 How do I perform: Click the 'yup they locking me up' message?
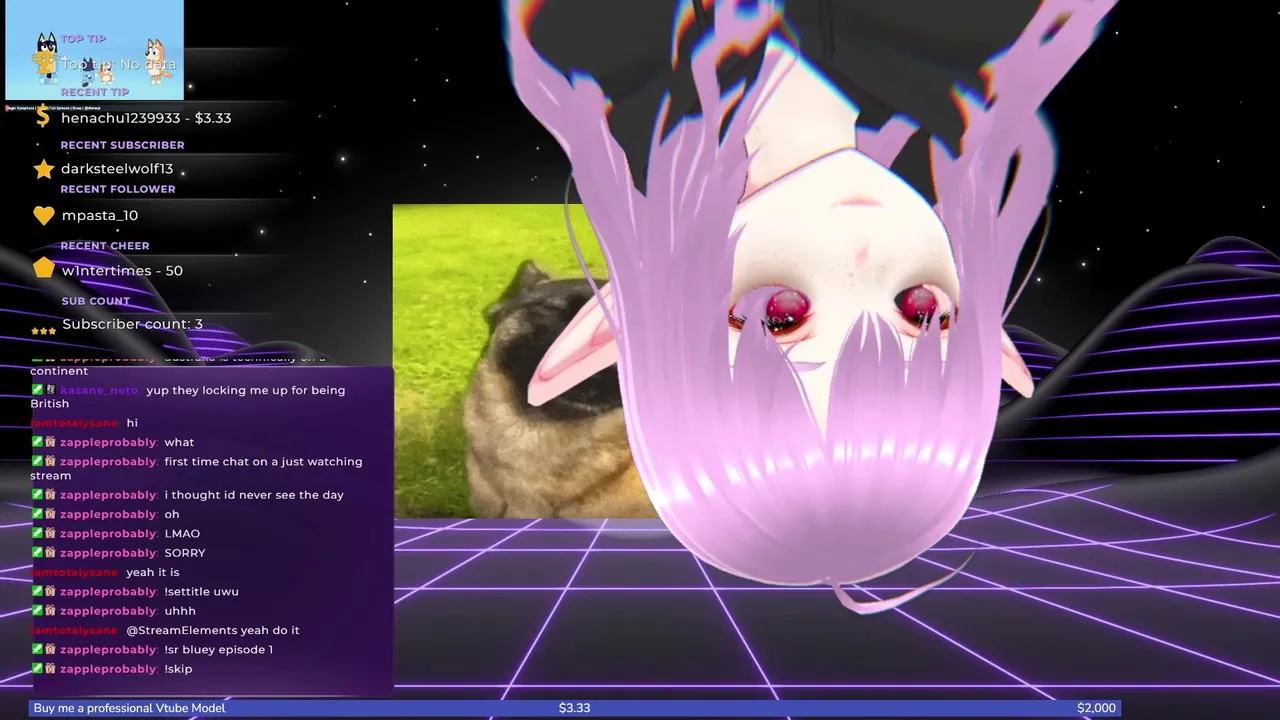tap(187, 397)
